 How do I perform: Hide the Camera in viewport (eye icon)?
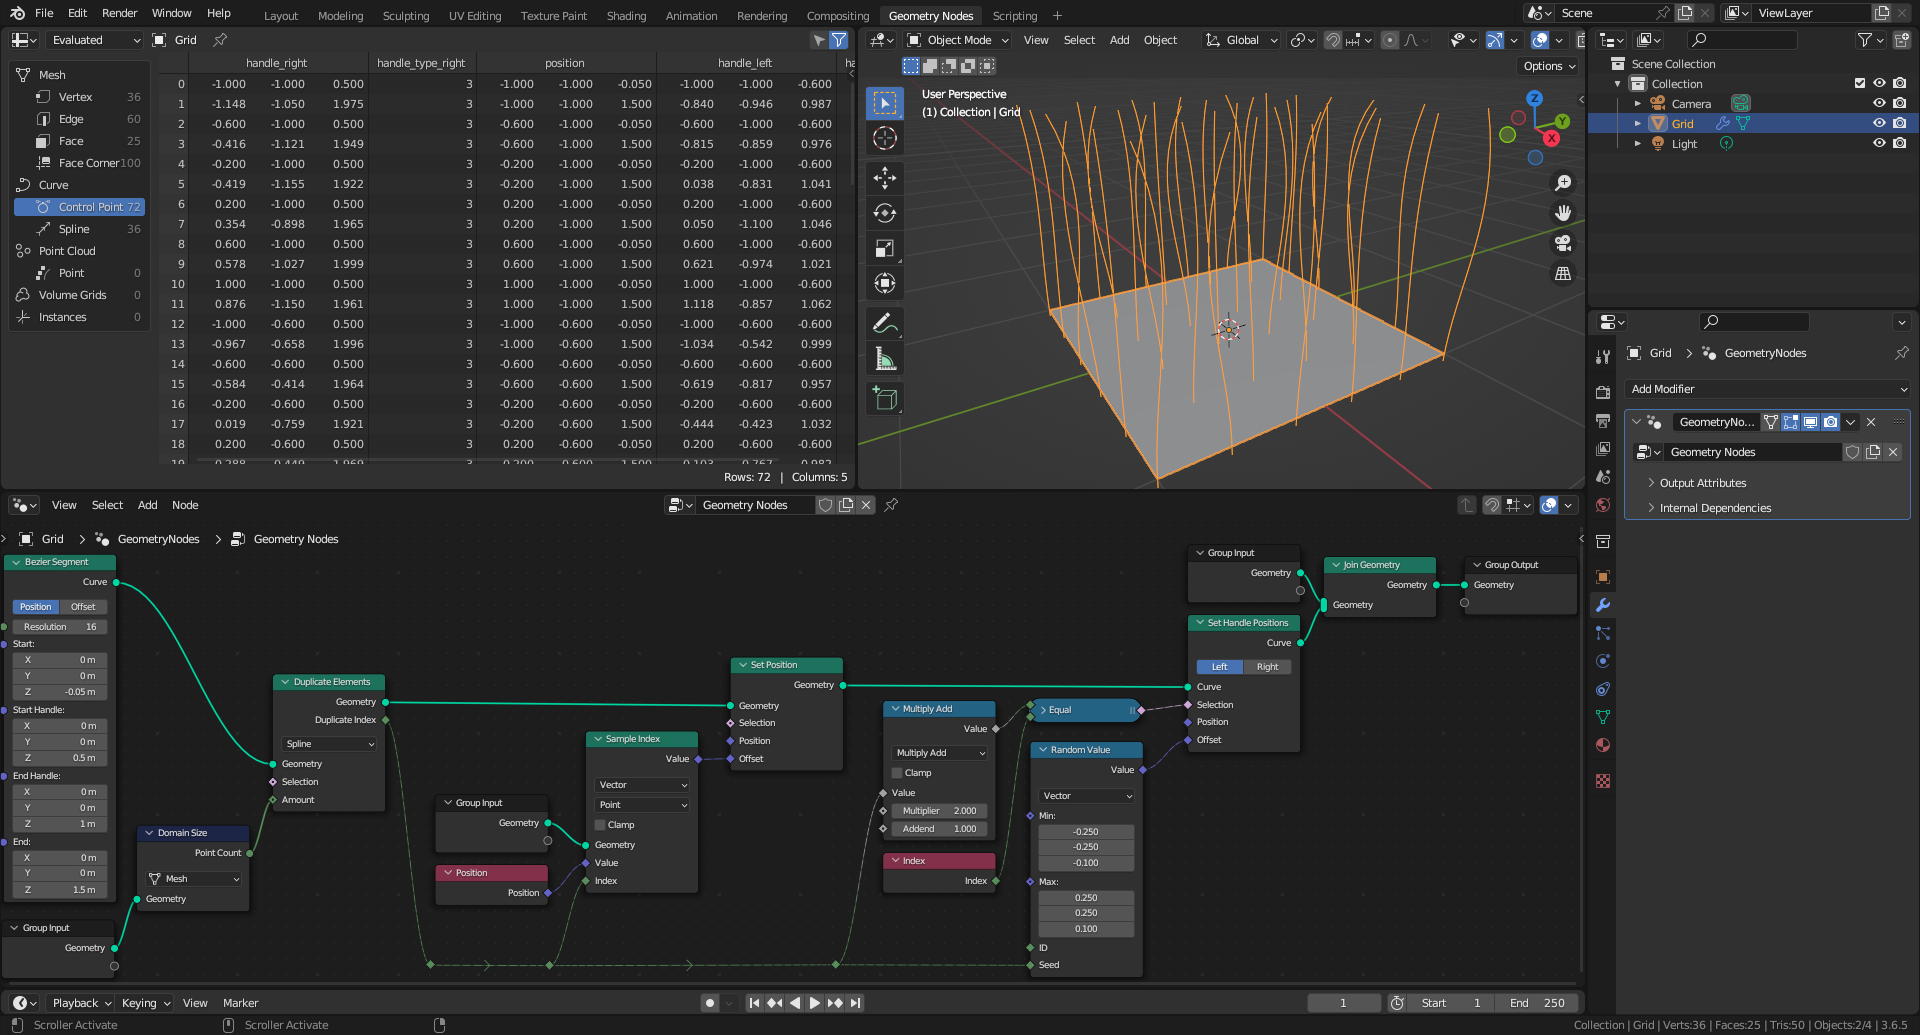point(1879,103)
